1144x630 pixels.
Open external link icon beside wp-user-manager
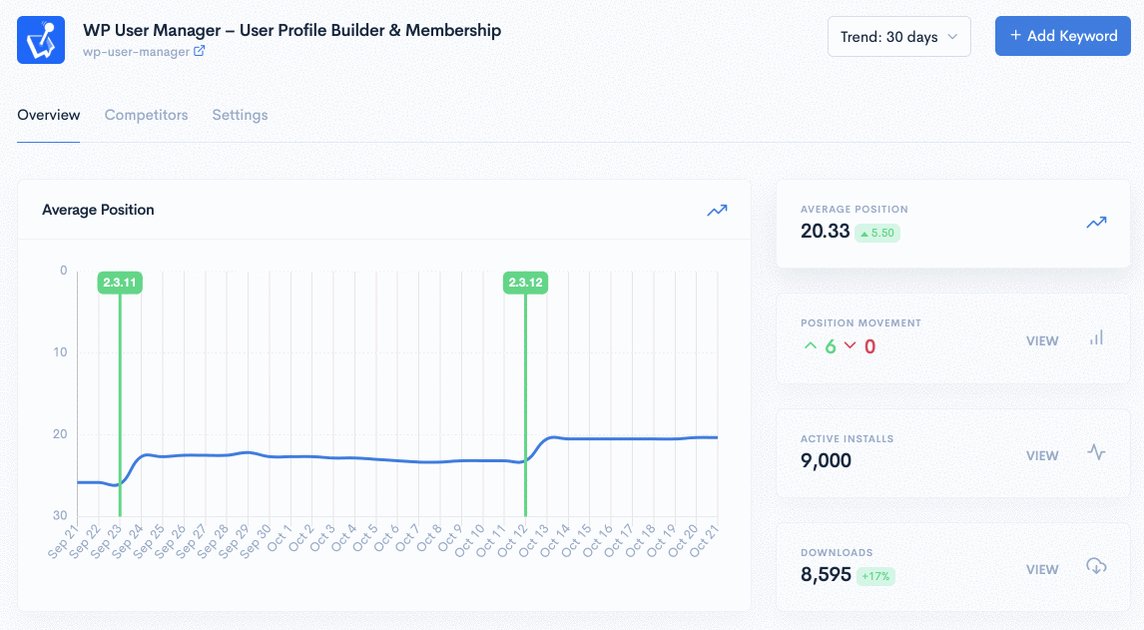(x=199, y=51)
